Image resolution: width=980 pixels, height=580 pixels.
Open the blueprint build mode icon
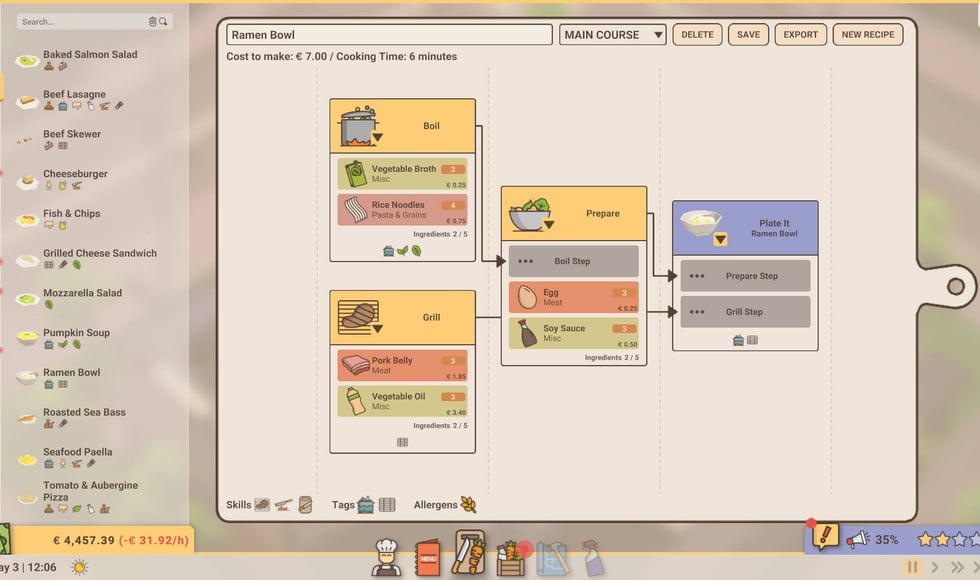point(552,558)
